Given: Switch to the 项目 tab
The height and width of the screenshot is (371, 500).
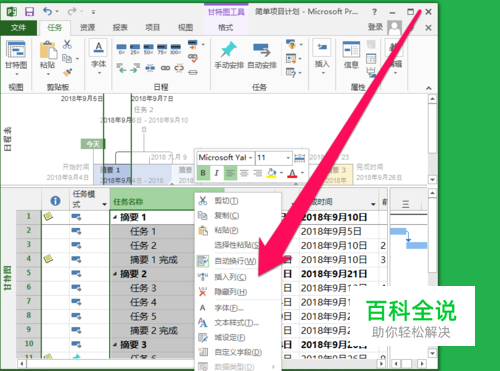Looking at the screenshot, I should [153, 28].
